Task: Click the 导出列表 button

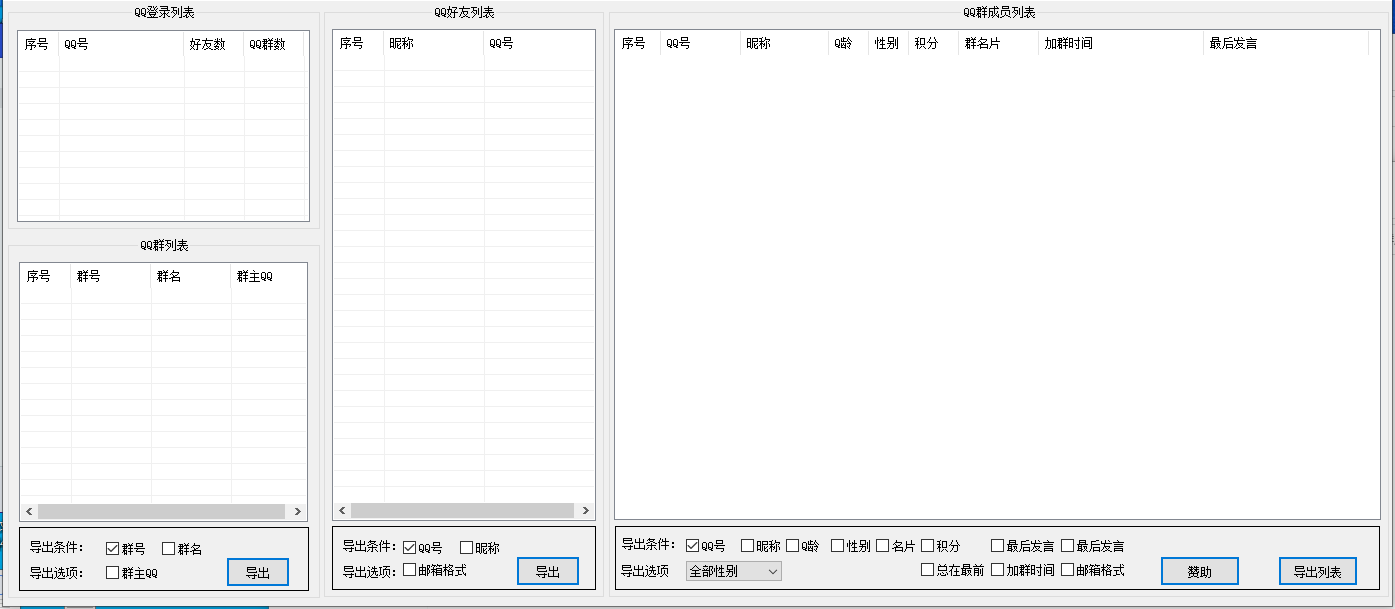Action: [x=1318, y=571]
